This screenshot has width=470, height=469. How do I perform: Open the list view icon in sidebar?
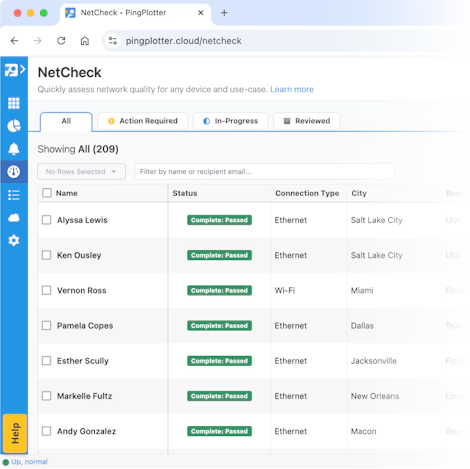pos(14,195)
